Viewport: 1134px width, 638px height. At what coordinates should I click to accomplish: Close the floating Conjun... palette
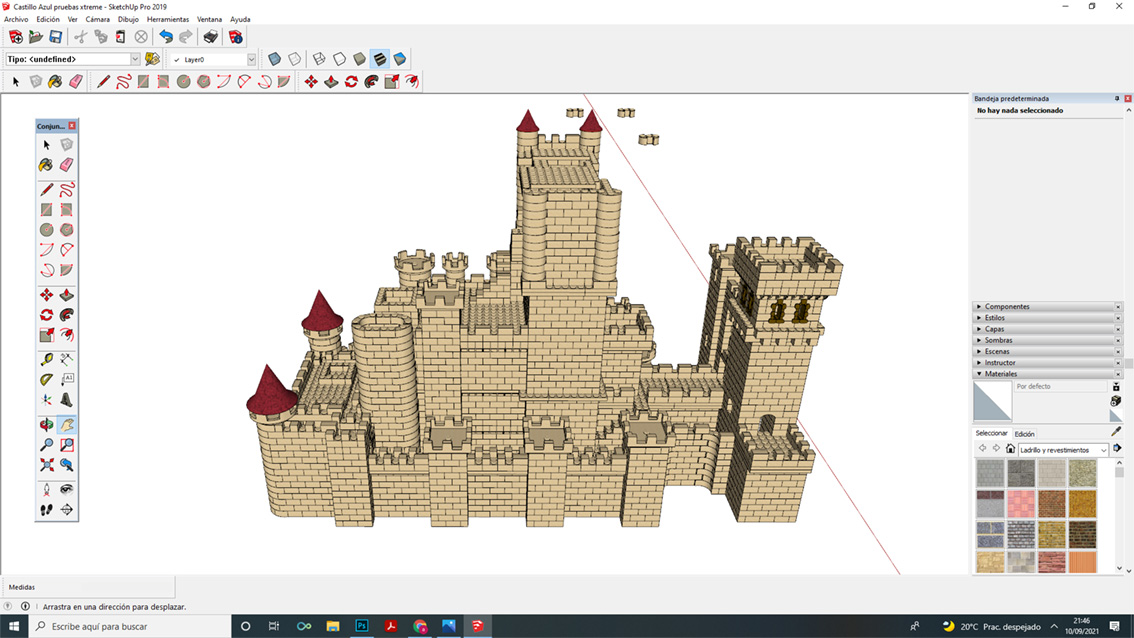click(x=72, y=126)
